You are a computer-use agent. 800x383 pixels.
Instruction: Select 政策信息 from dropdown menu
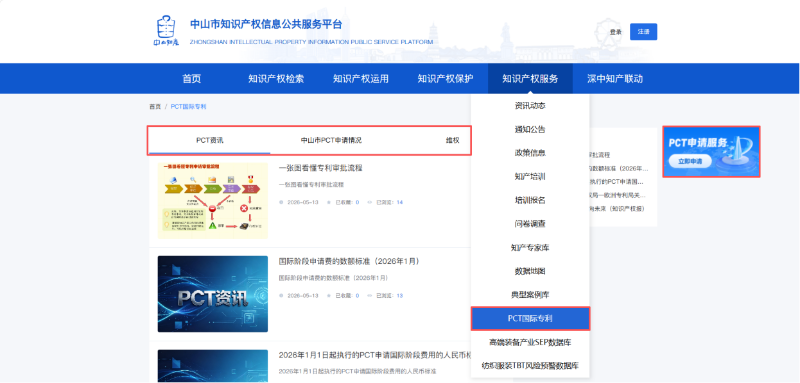pos(530,153)
